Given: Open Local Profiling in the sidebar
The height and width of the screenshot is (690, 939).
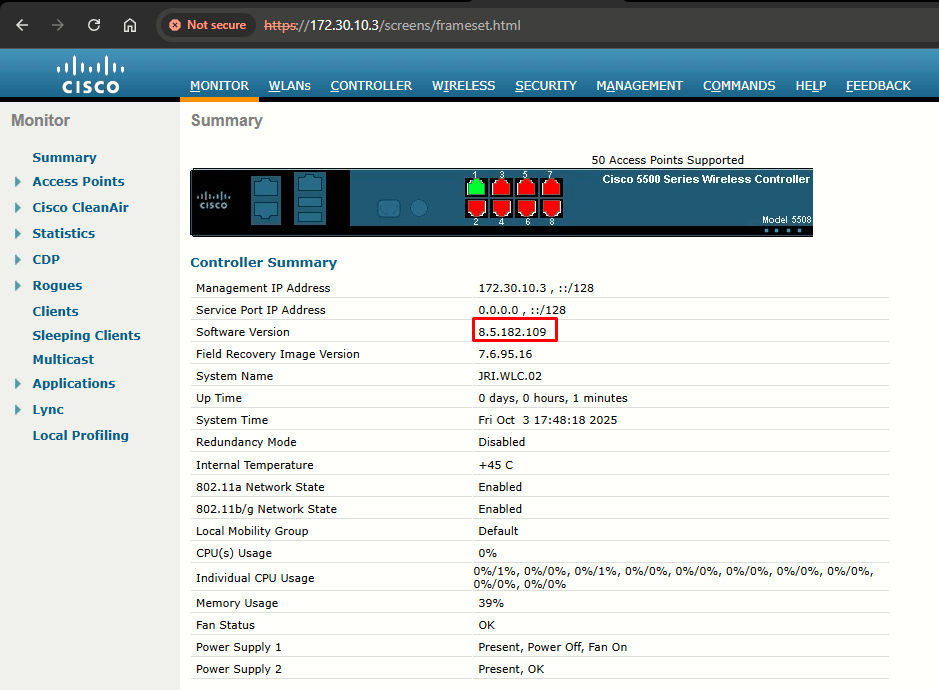Looking at the screenshot, I should point(80,435).
